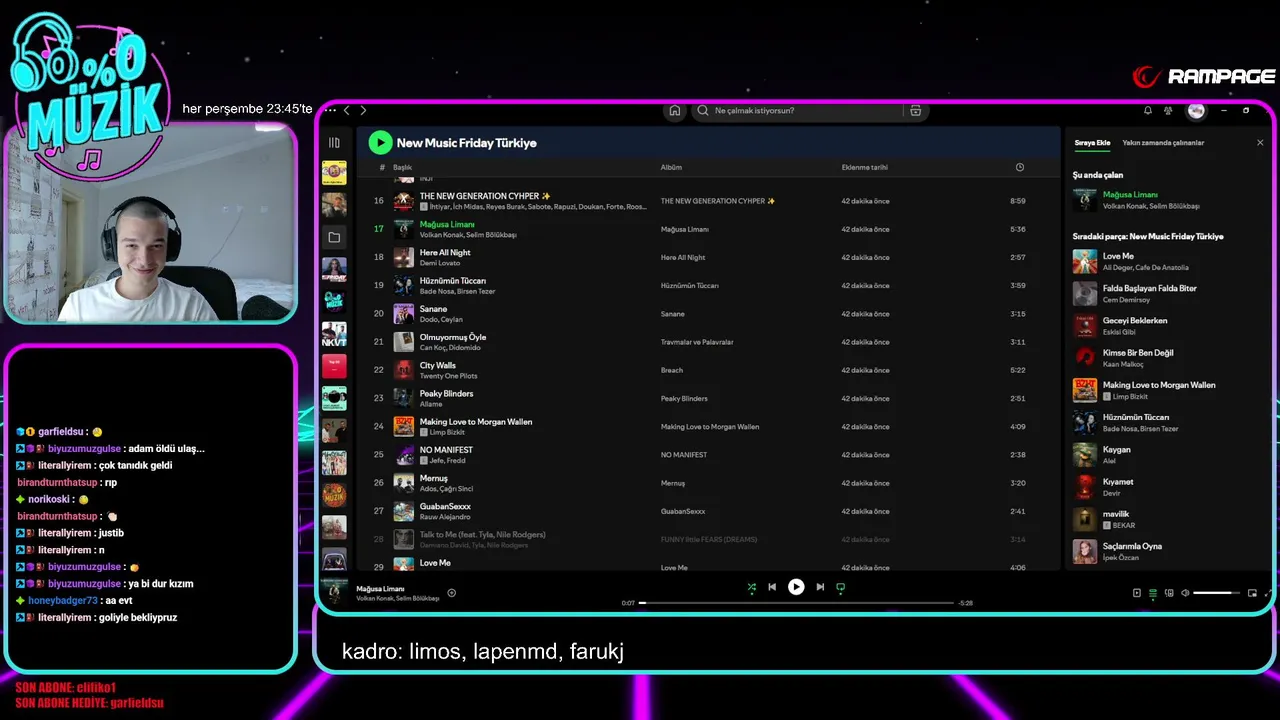This screenshot has width=1280, height=720.
Task: Open THE NEW GENERATION CYHPER album link
Action: (717, 201)
